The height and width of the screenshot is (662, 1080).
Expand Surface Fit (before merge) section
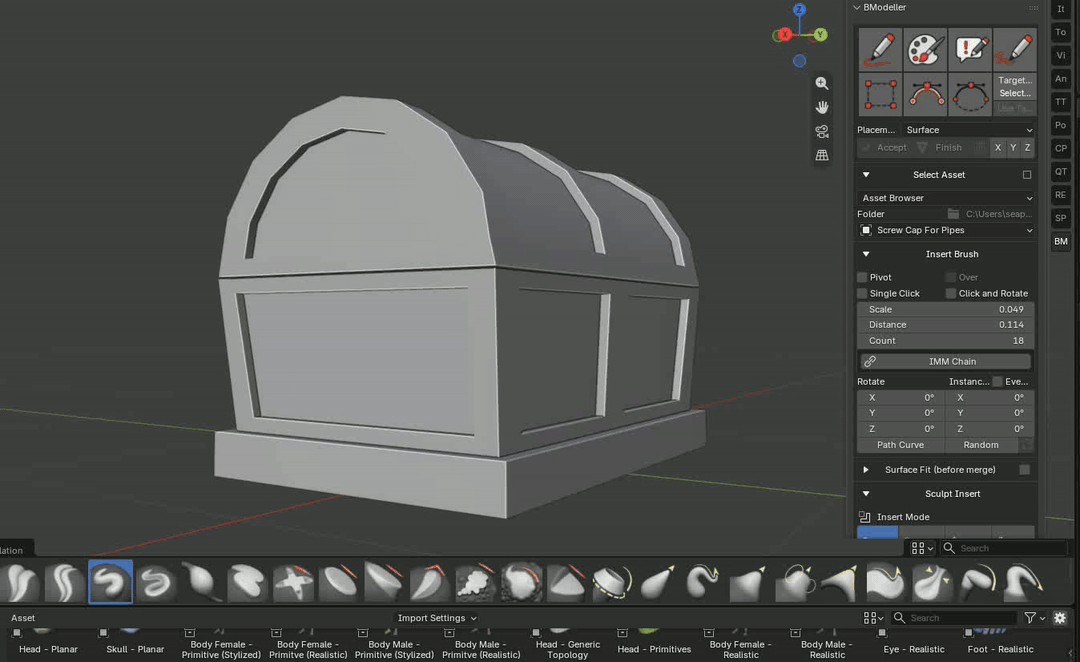point(866,470)
